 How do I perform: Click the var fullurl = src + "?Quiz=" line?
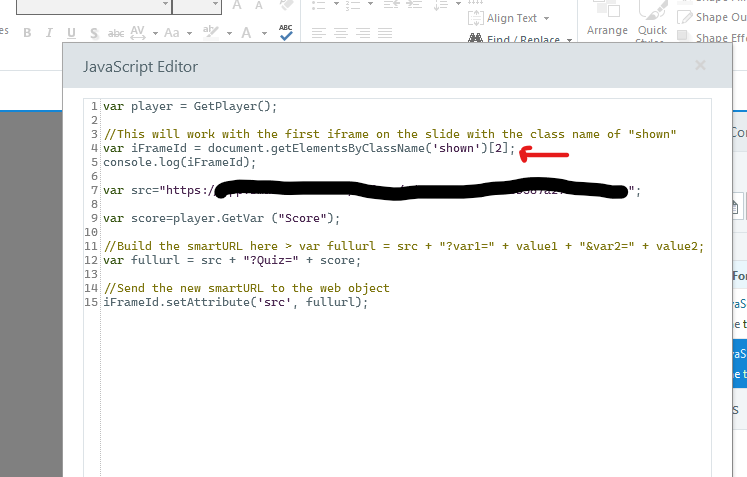[x=232, y=260]
